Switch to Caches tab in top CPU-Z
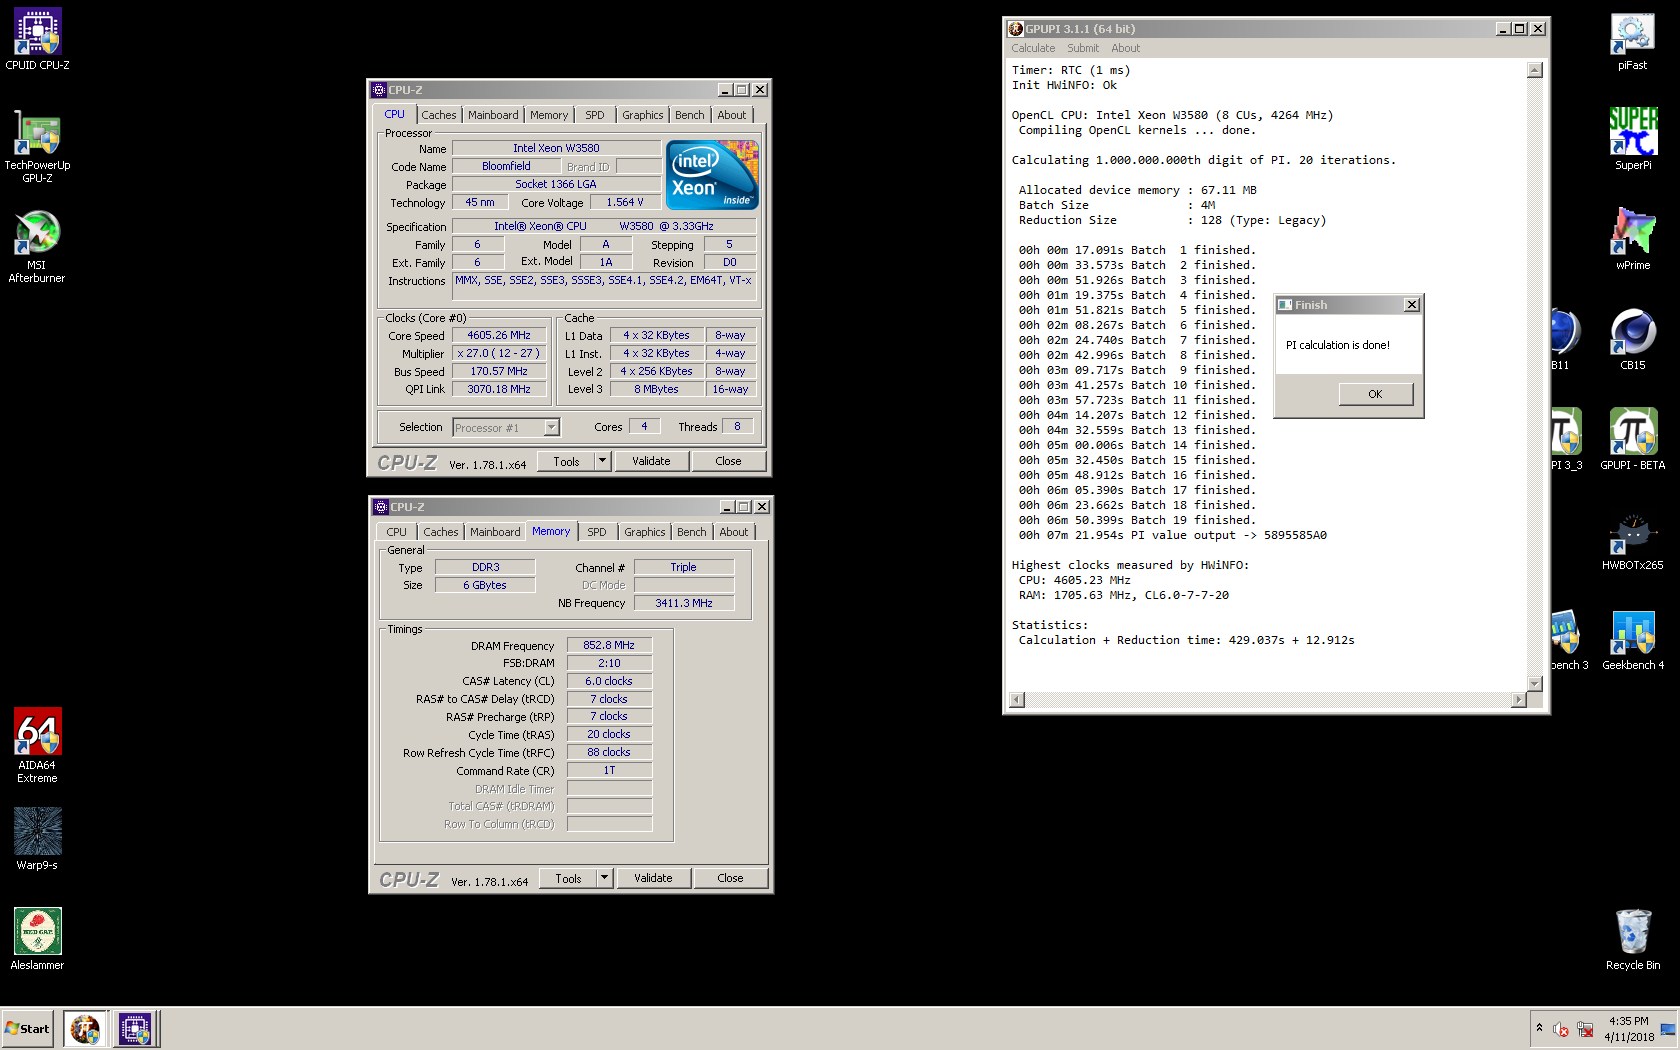Screen dimensions: 1680x1050 438,115
